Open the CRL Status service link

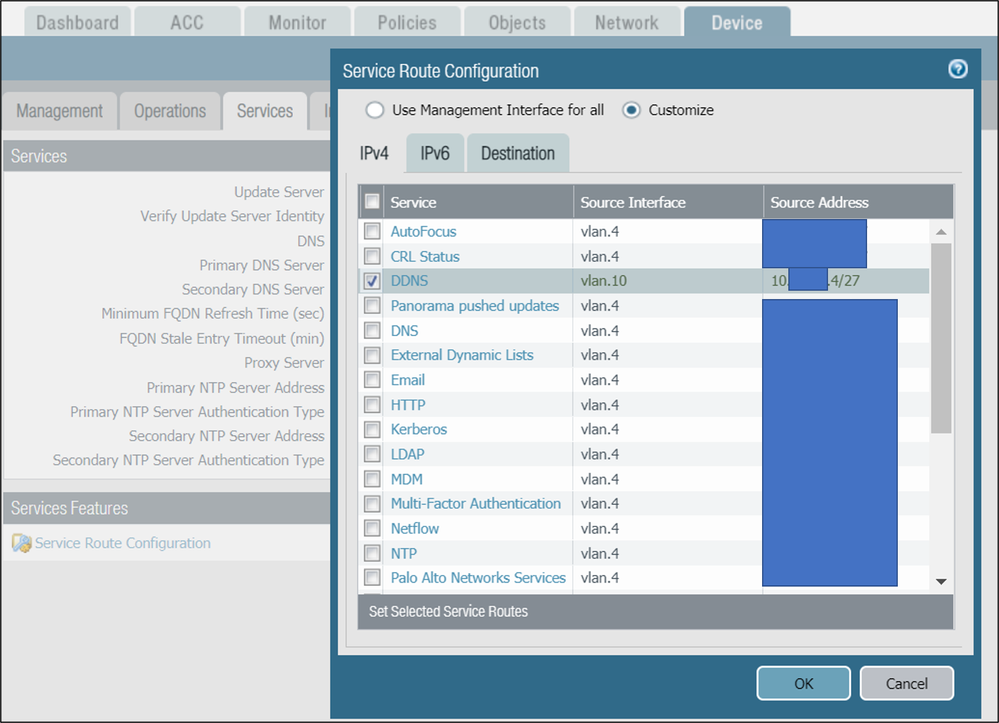coord(425,256)
